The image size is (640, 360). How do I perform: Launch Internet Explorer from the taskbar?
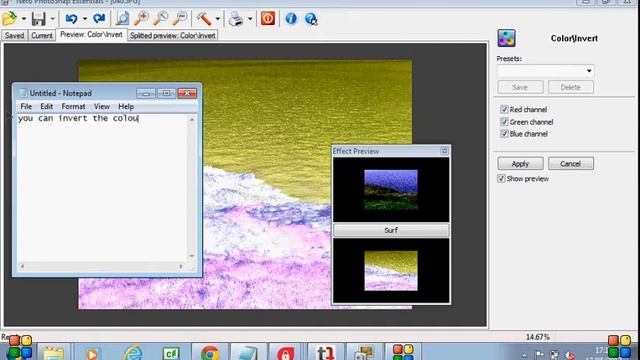[133, 353]
